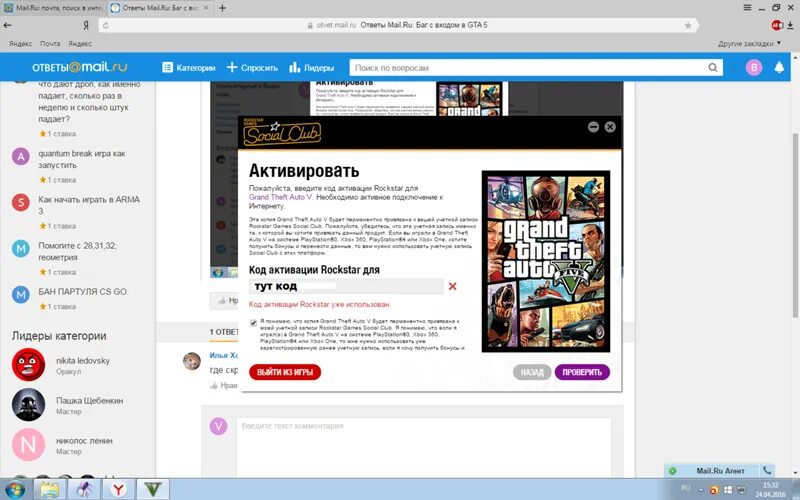This screenshot has width=800, height=500.
Task: Open the Яндекс bookmark, first in bar
Action: (20, 44)
